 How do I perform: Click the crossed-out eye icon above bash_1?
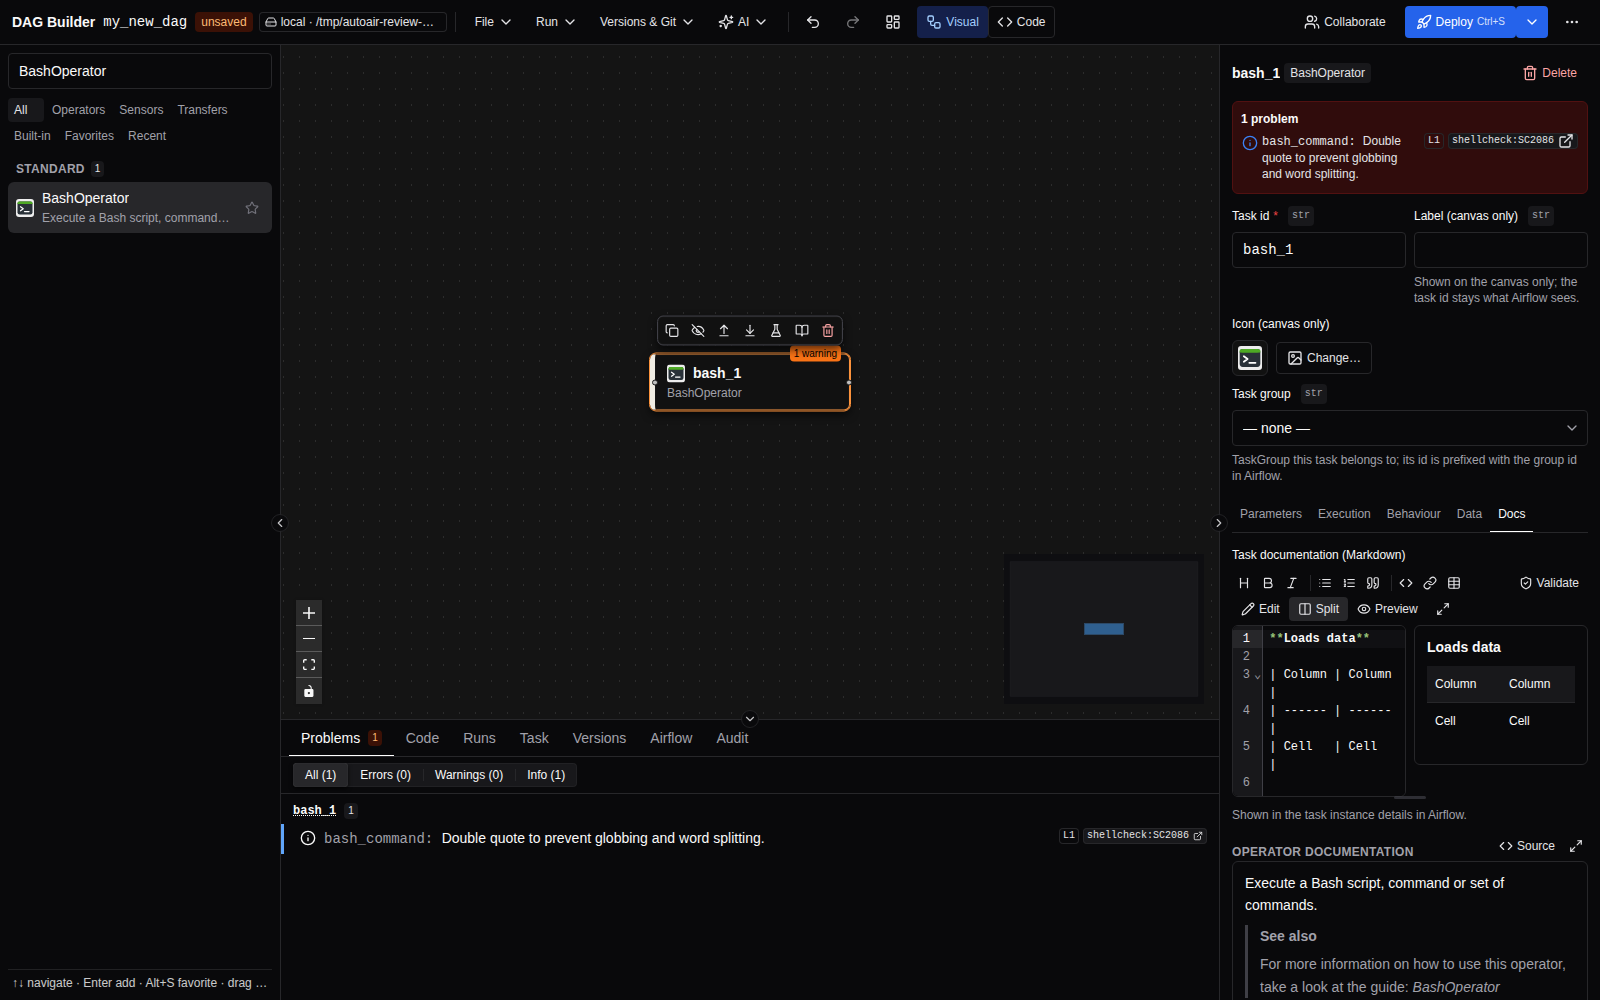698,330
